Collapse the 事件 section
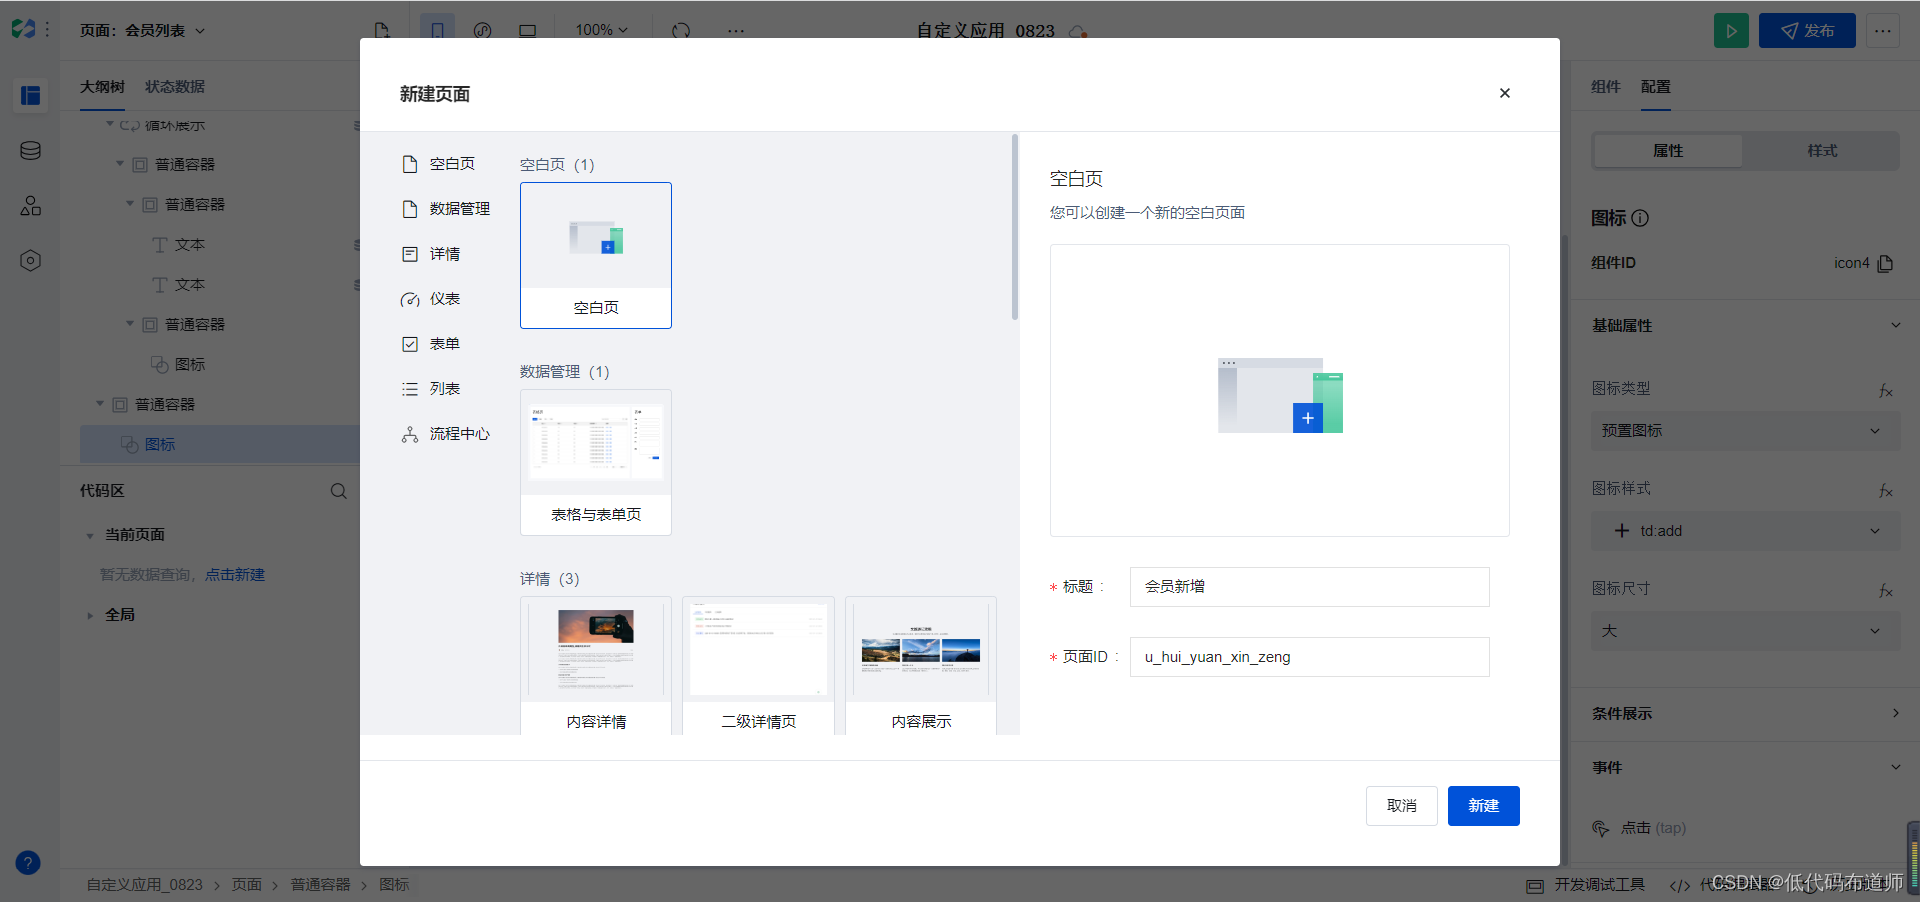This screenshot has height=902, width=1920. tap(1895, 767)
